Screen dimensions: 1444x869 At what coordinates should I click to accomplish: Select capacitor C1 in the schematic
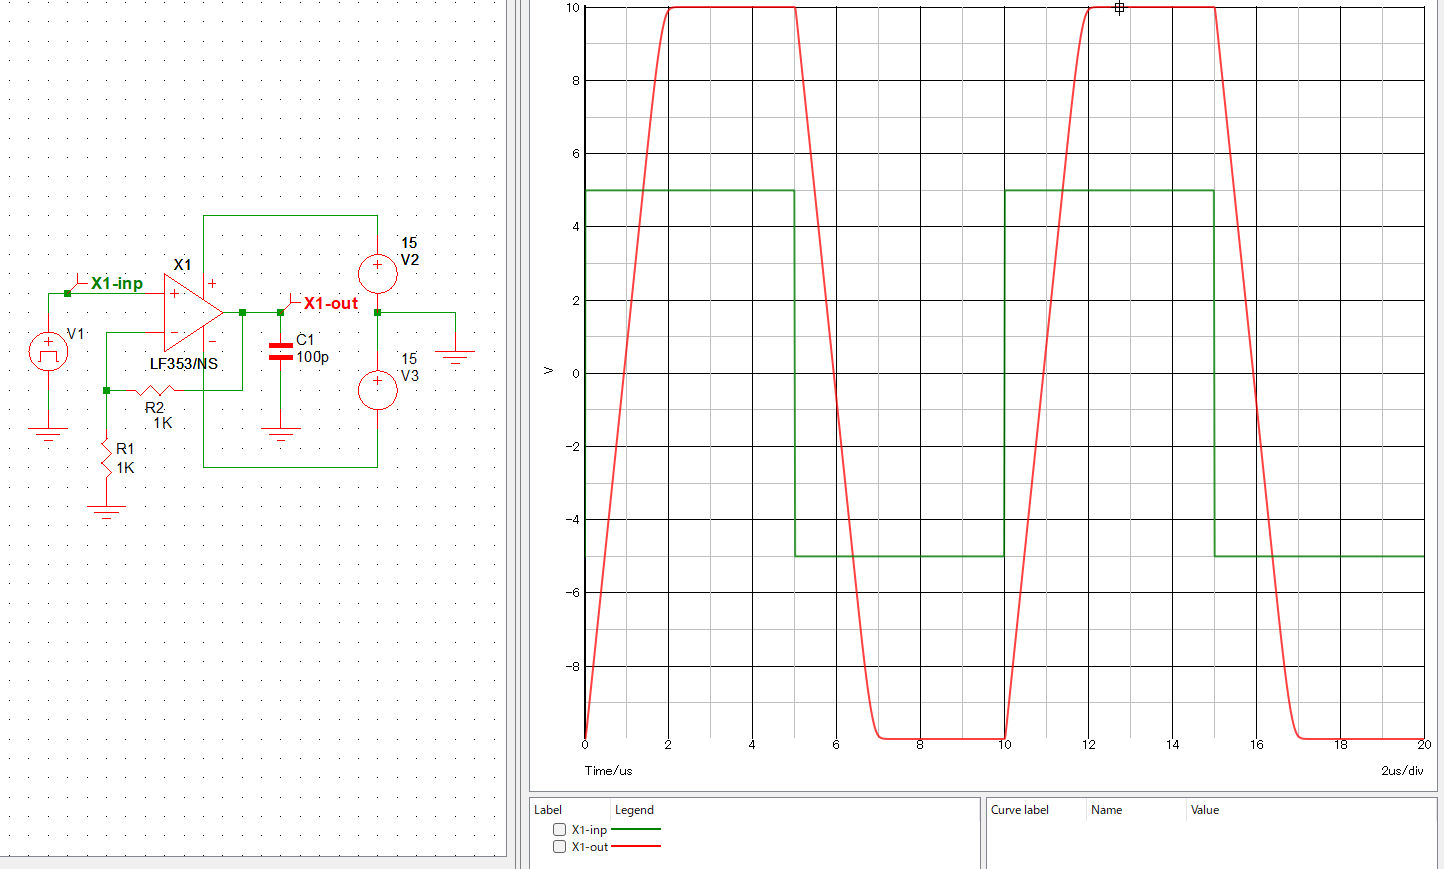click(281, 351)
